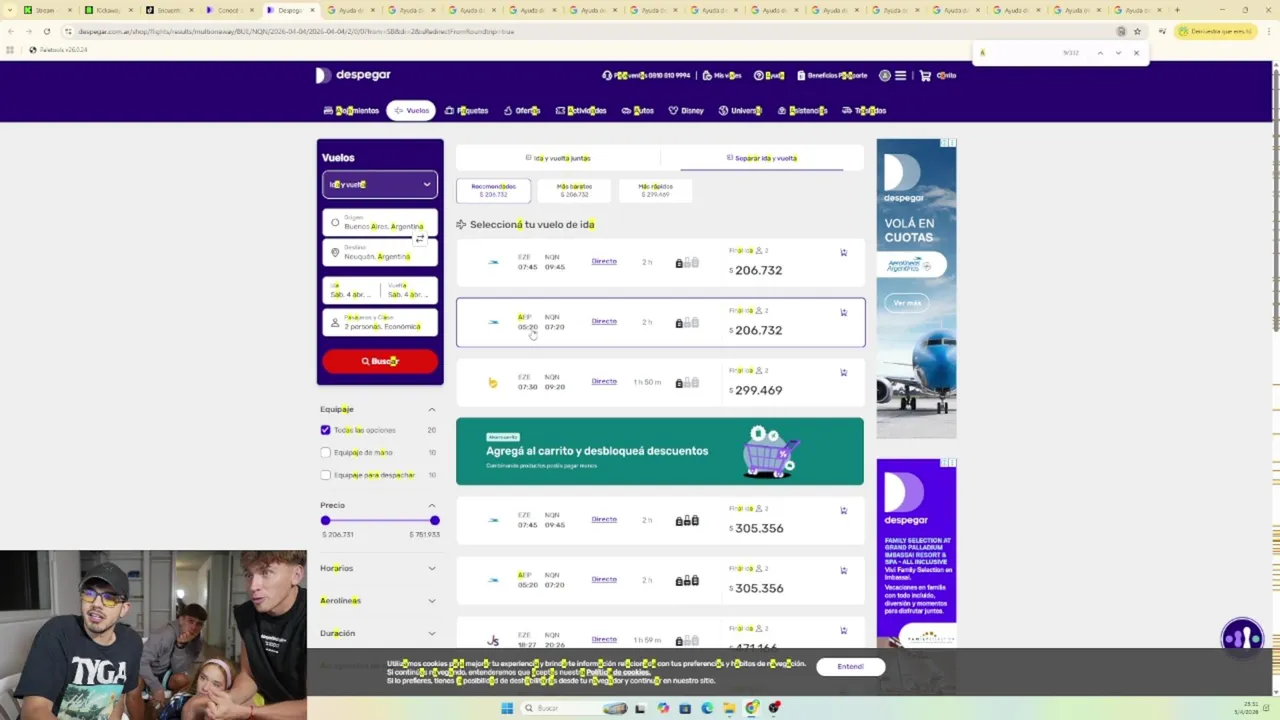The image size is (1280, 720).
Task: Swap origin and destination with arrows icon
Action: click(420, 238)
